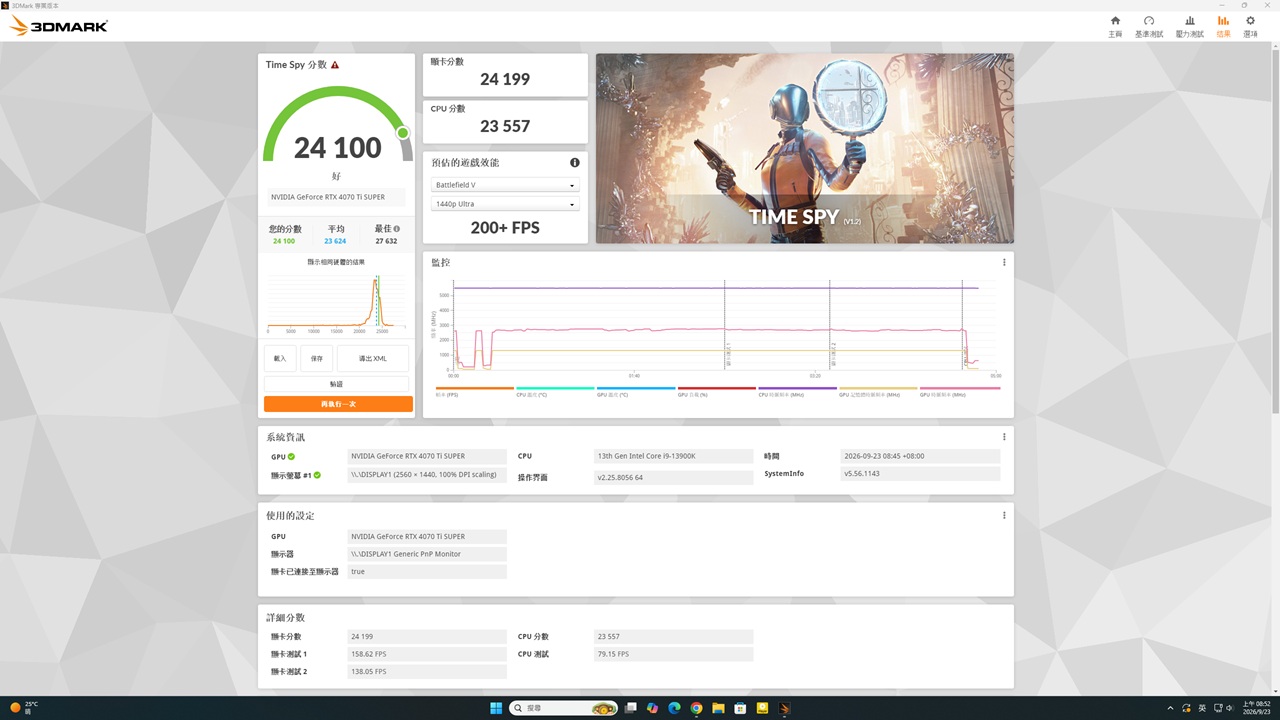
Task: Open the 選項 options gear icon
Action: click(1250, 26)
